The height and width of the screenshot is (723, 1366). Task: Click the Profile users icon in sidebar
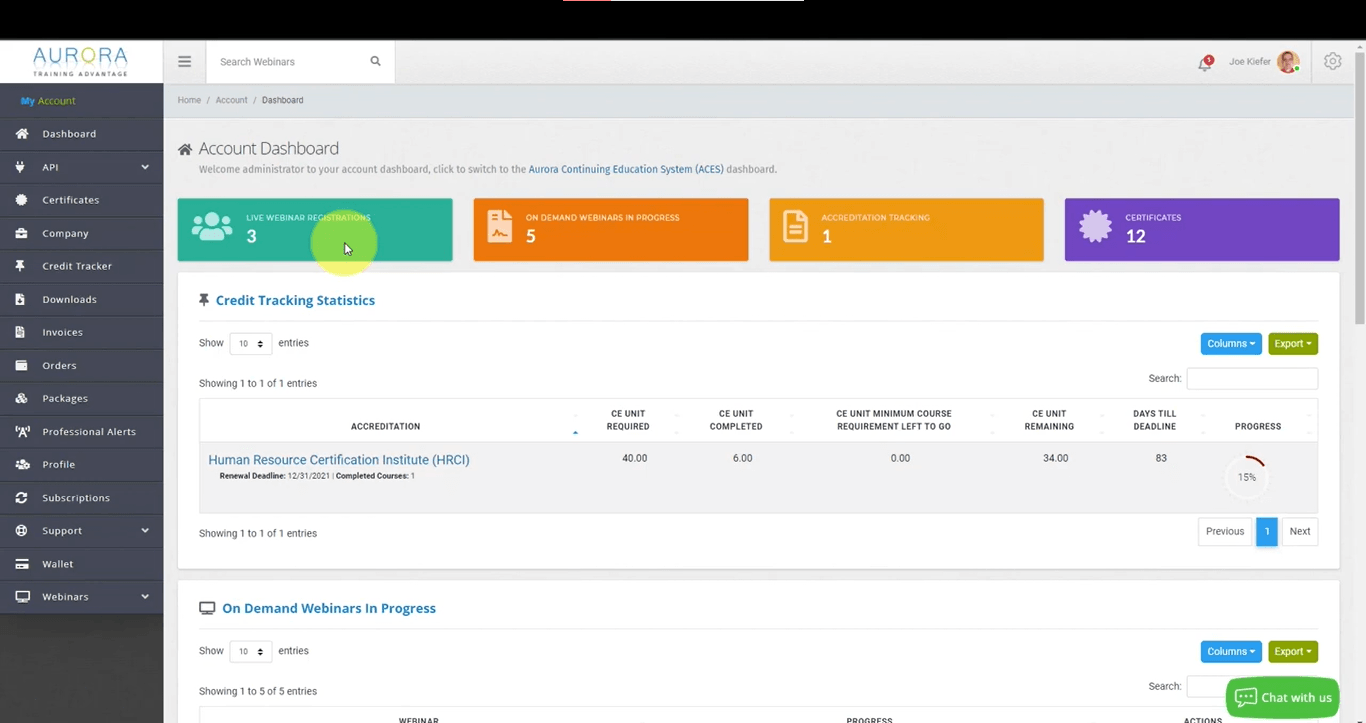22,464
